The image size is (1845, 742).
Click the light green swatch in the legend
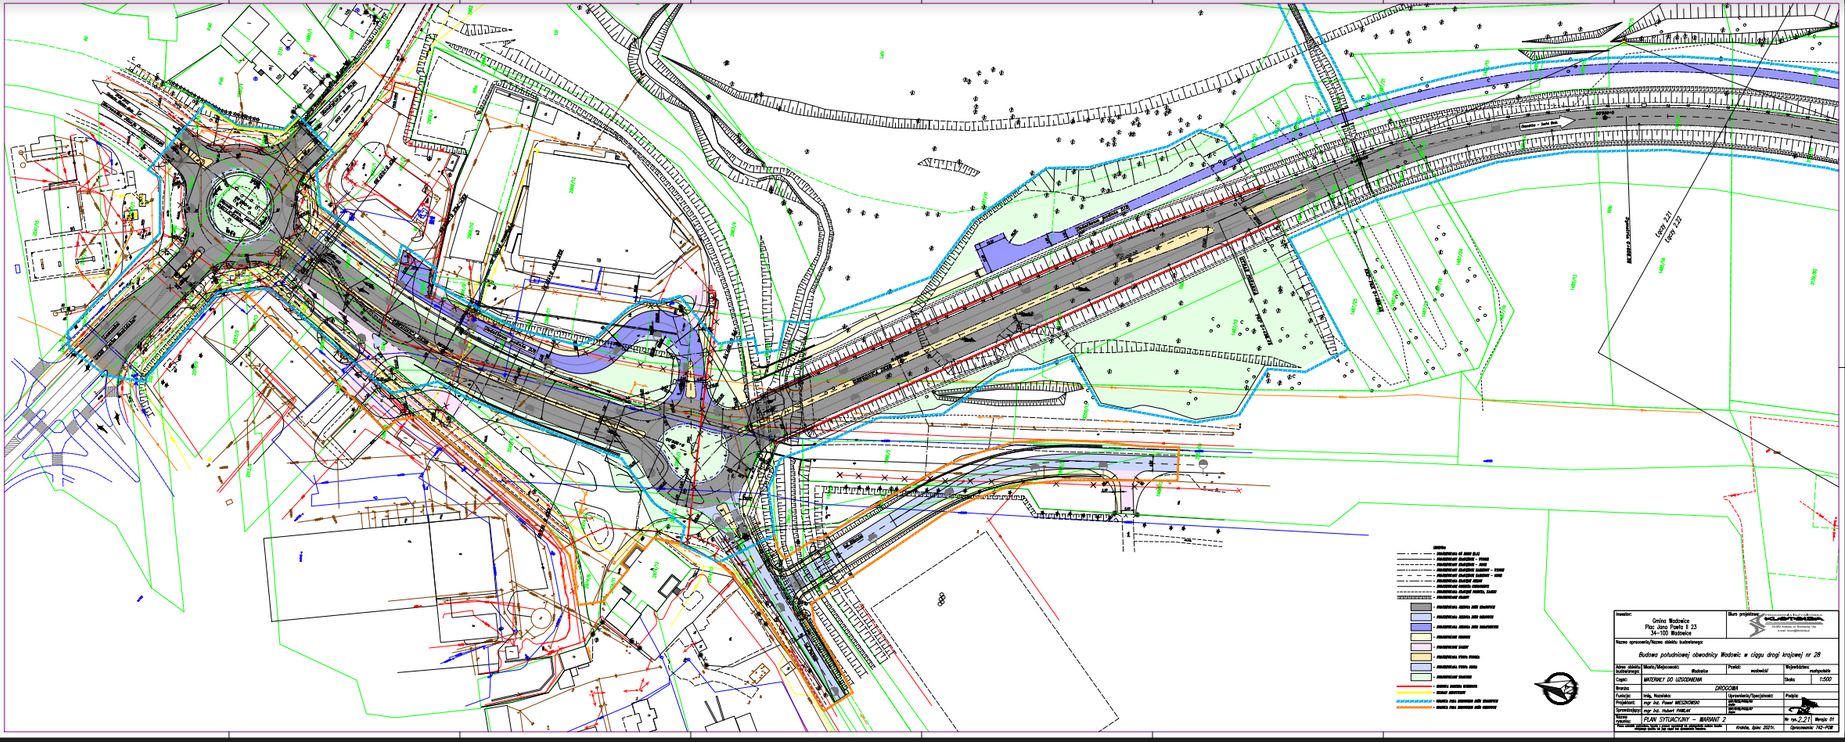pos(1422,678)
